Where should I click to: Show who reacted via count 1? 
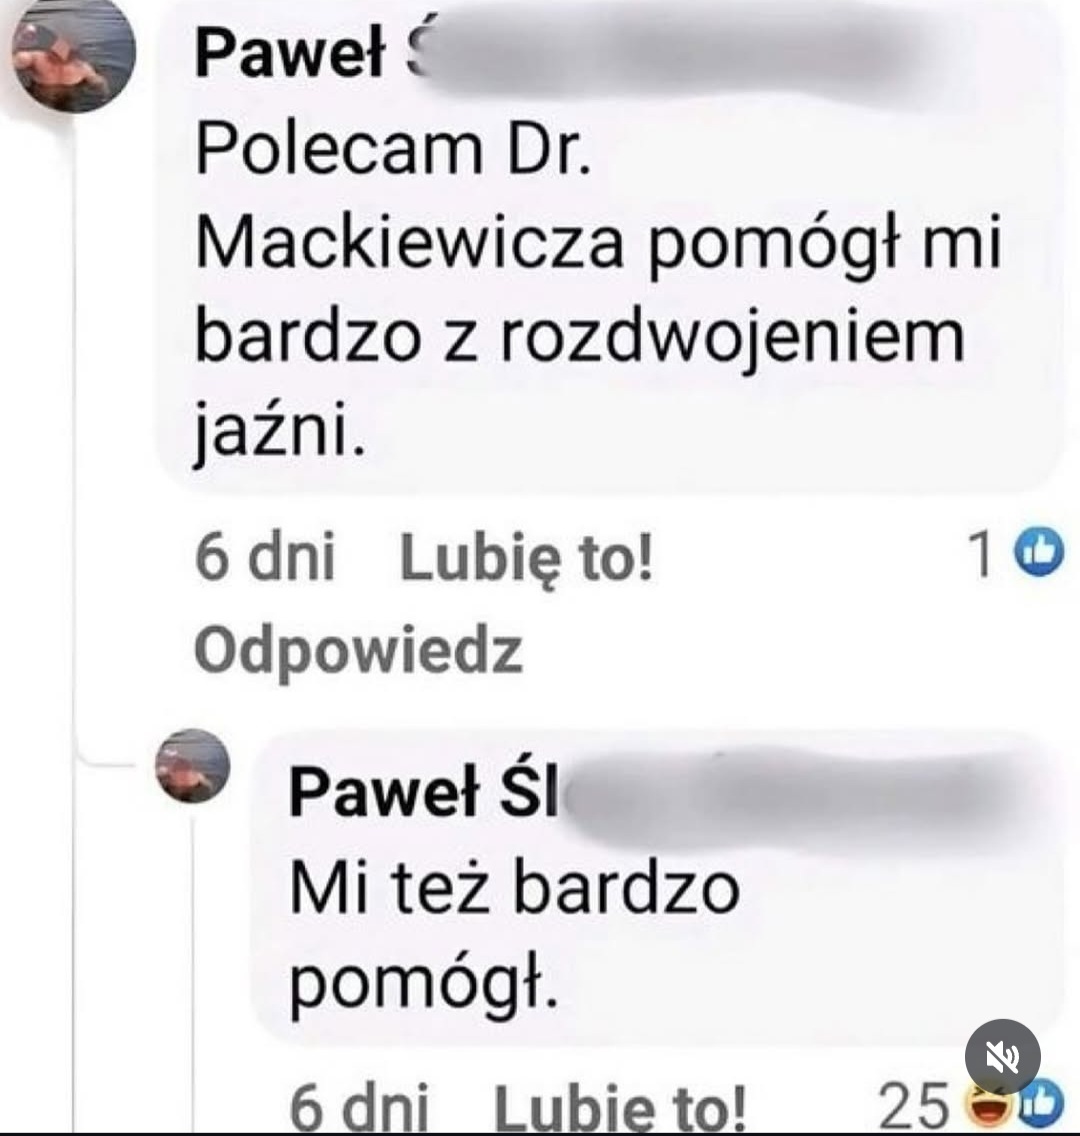tap(982, 554)
